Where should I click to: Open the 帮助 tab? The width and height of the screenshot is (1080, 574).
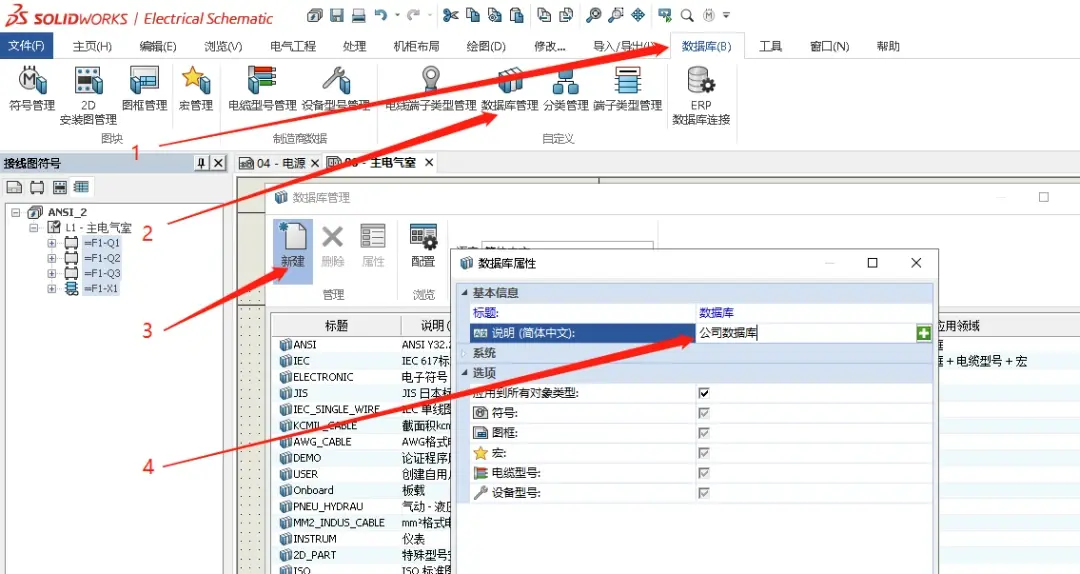coord(888,46)
